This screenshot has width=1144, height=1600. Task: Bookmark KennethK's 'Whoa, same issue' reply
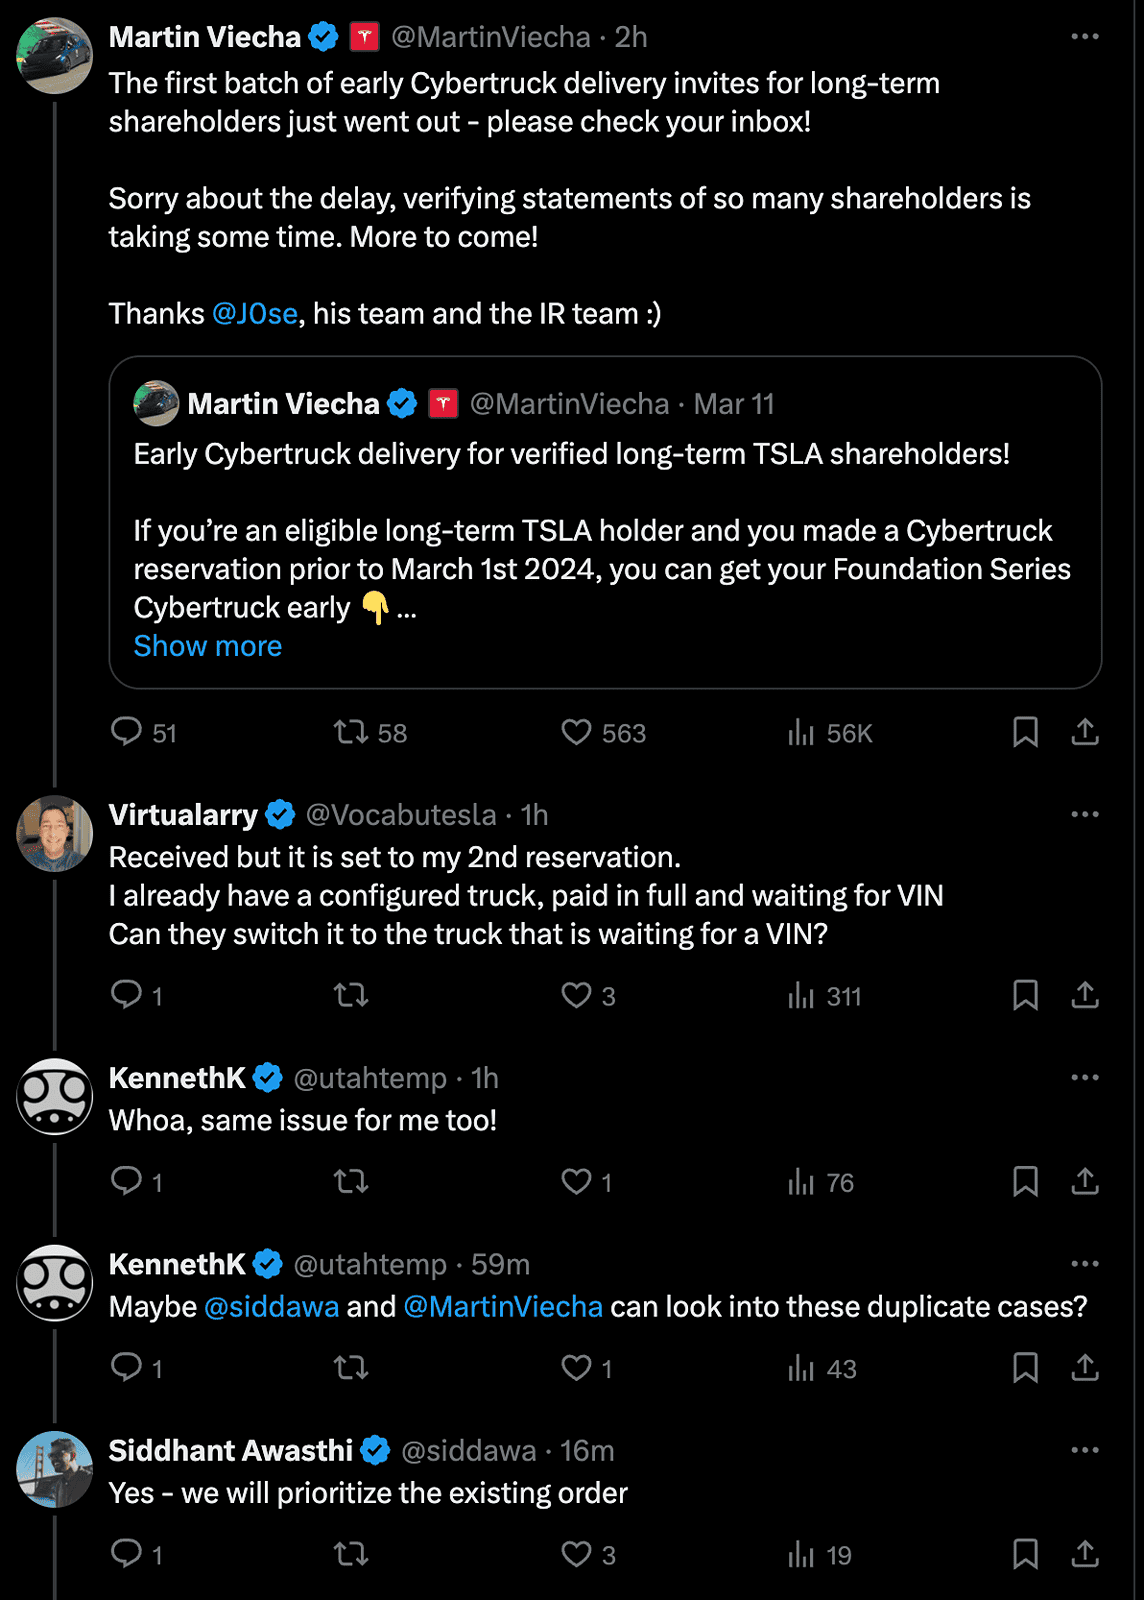pyautogui.click(x=1025, y=1182)
